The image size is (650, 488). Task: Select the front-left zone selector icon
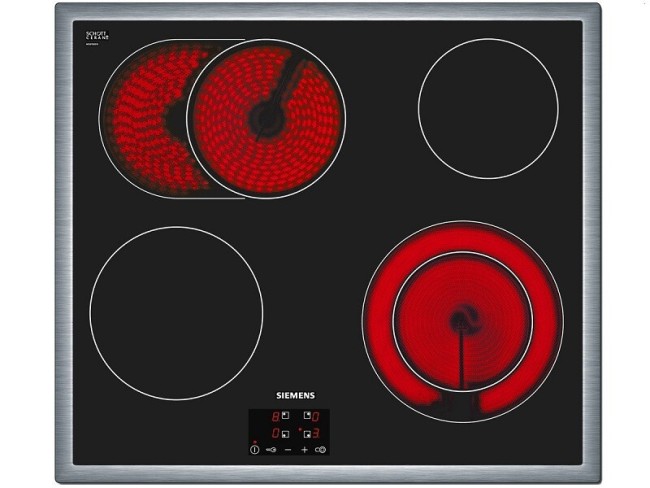click(285, 434)
